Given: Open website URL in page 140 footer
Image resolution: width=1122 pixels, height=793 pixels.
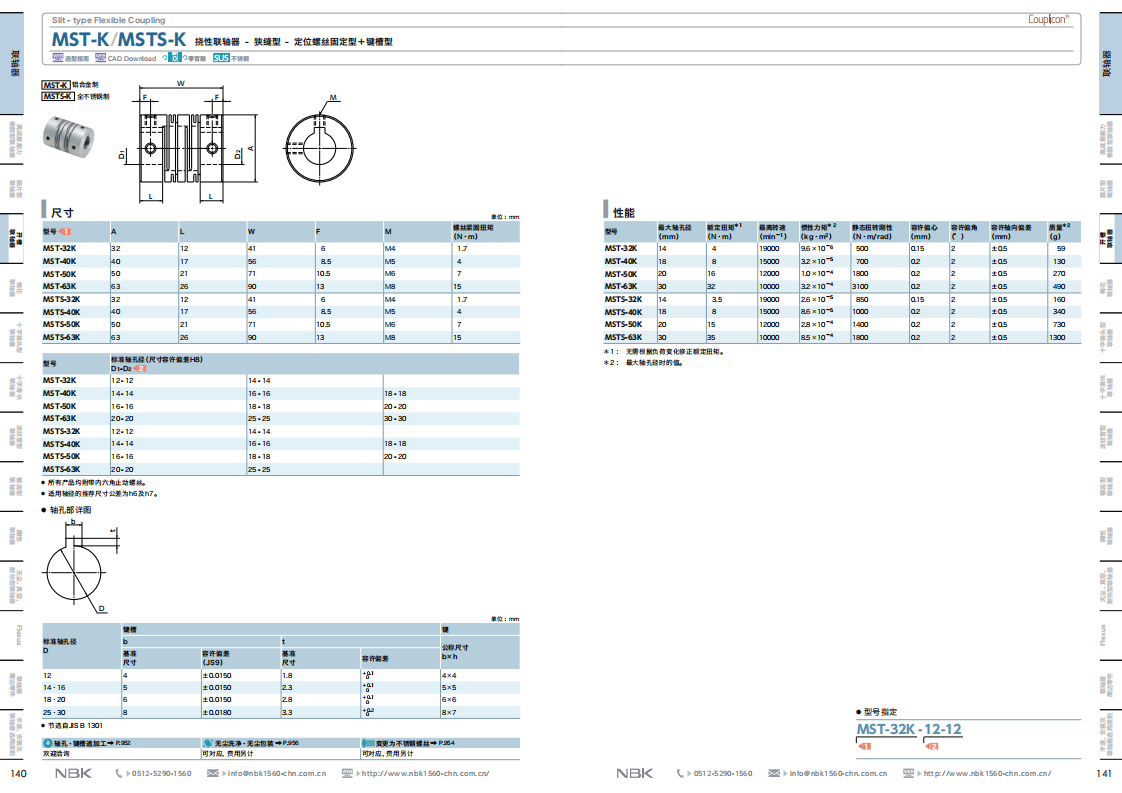Looking at the screenshot, I should pyautogui.click(x=425, y=774).
